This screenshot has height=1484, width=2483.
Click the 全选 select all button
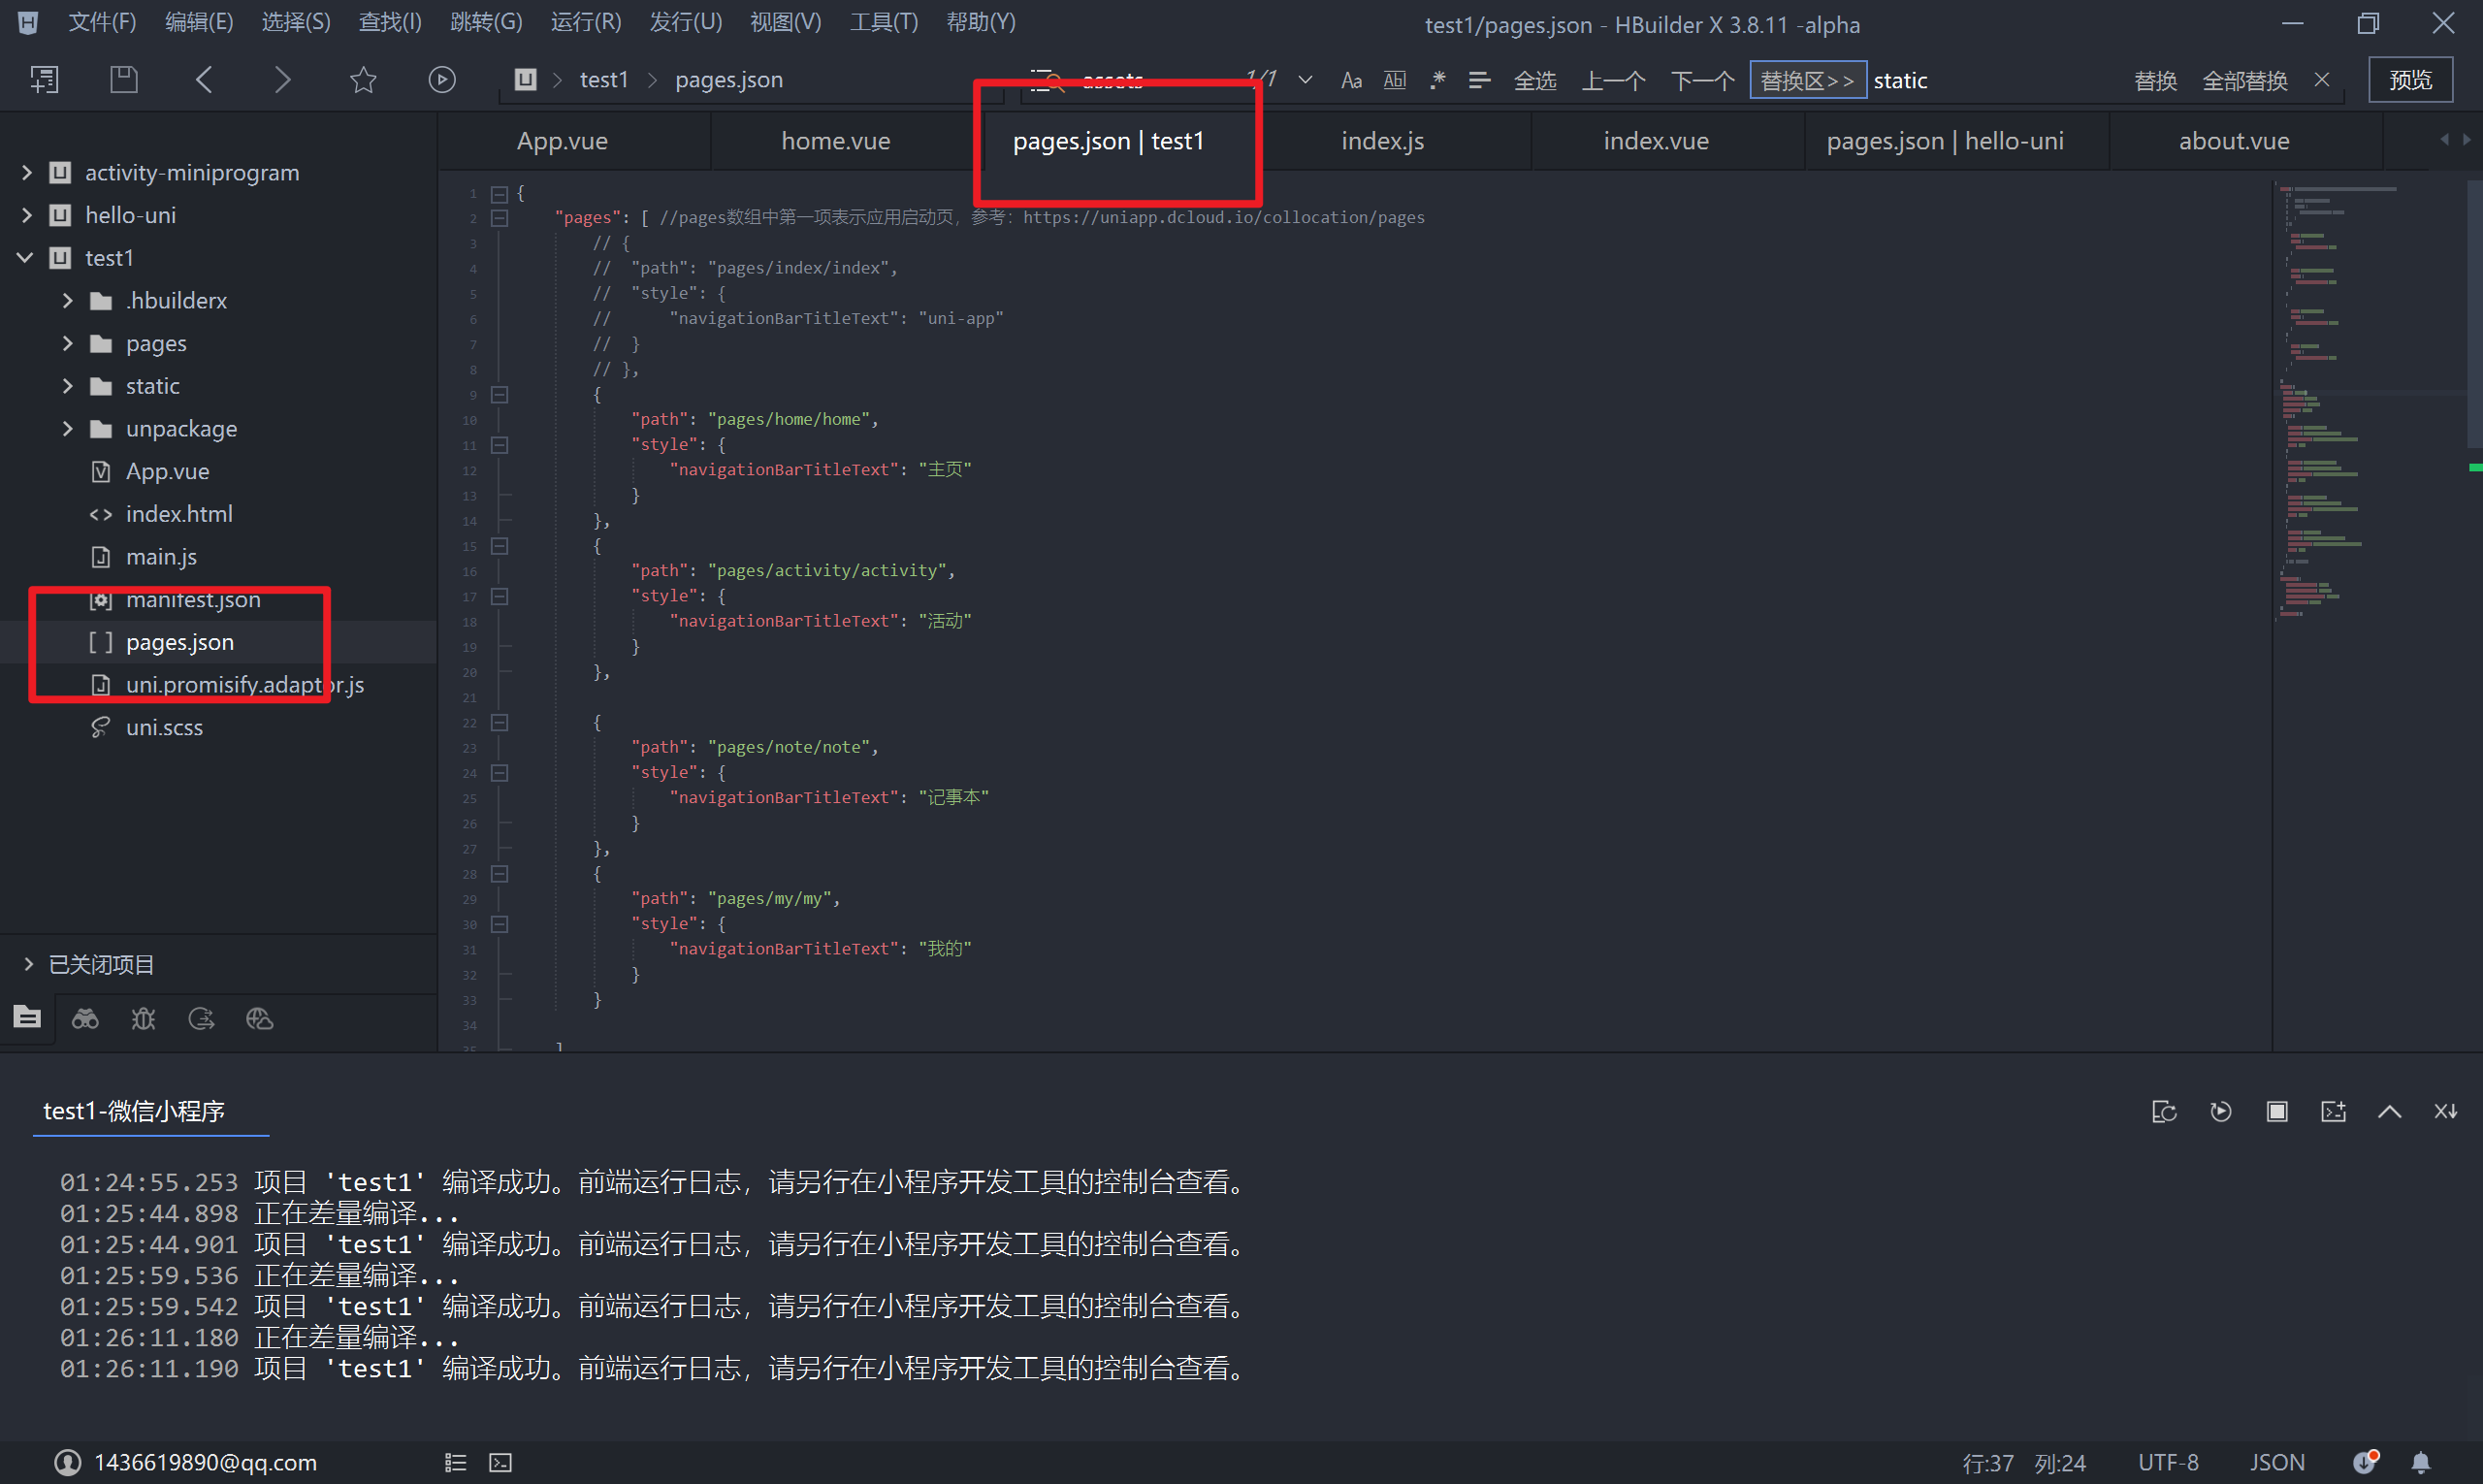pyautogui.click(x=1535, y=81)
